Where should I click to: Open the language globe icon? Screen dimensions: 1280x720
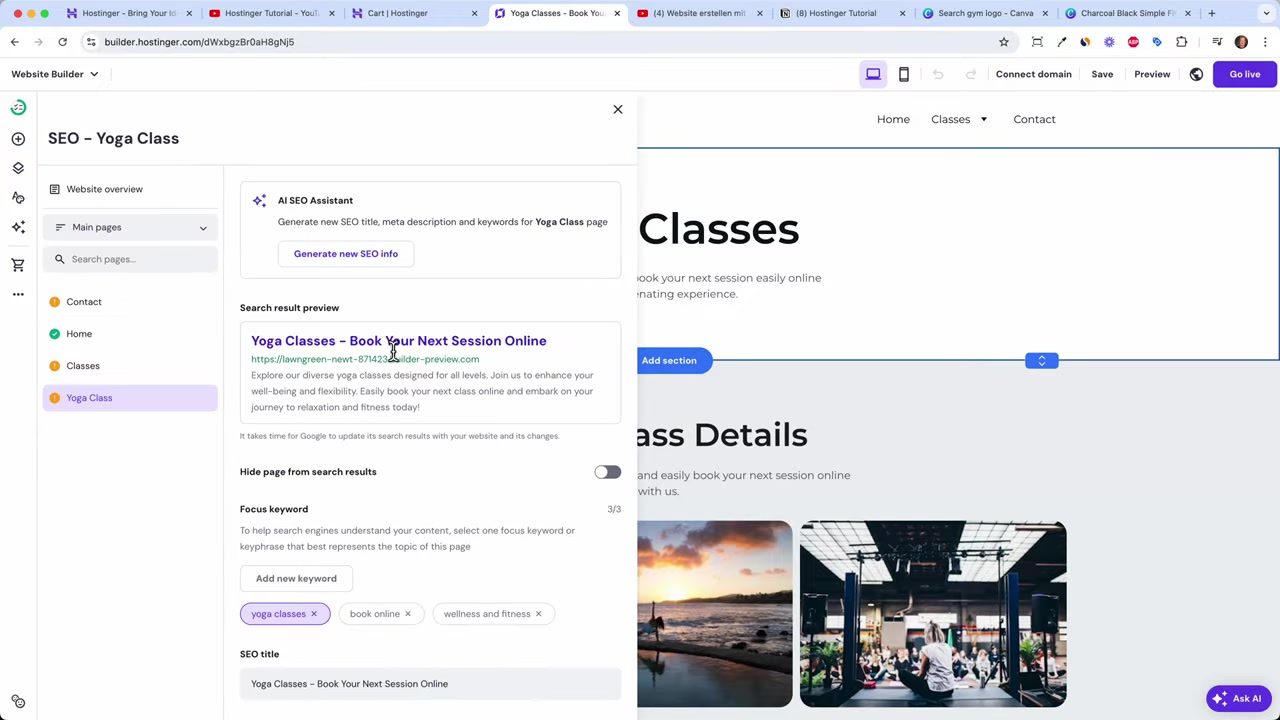coord(1196,74)
